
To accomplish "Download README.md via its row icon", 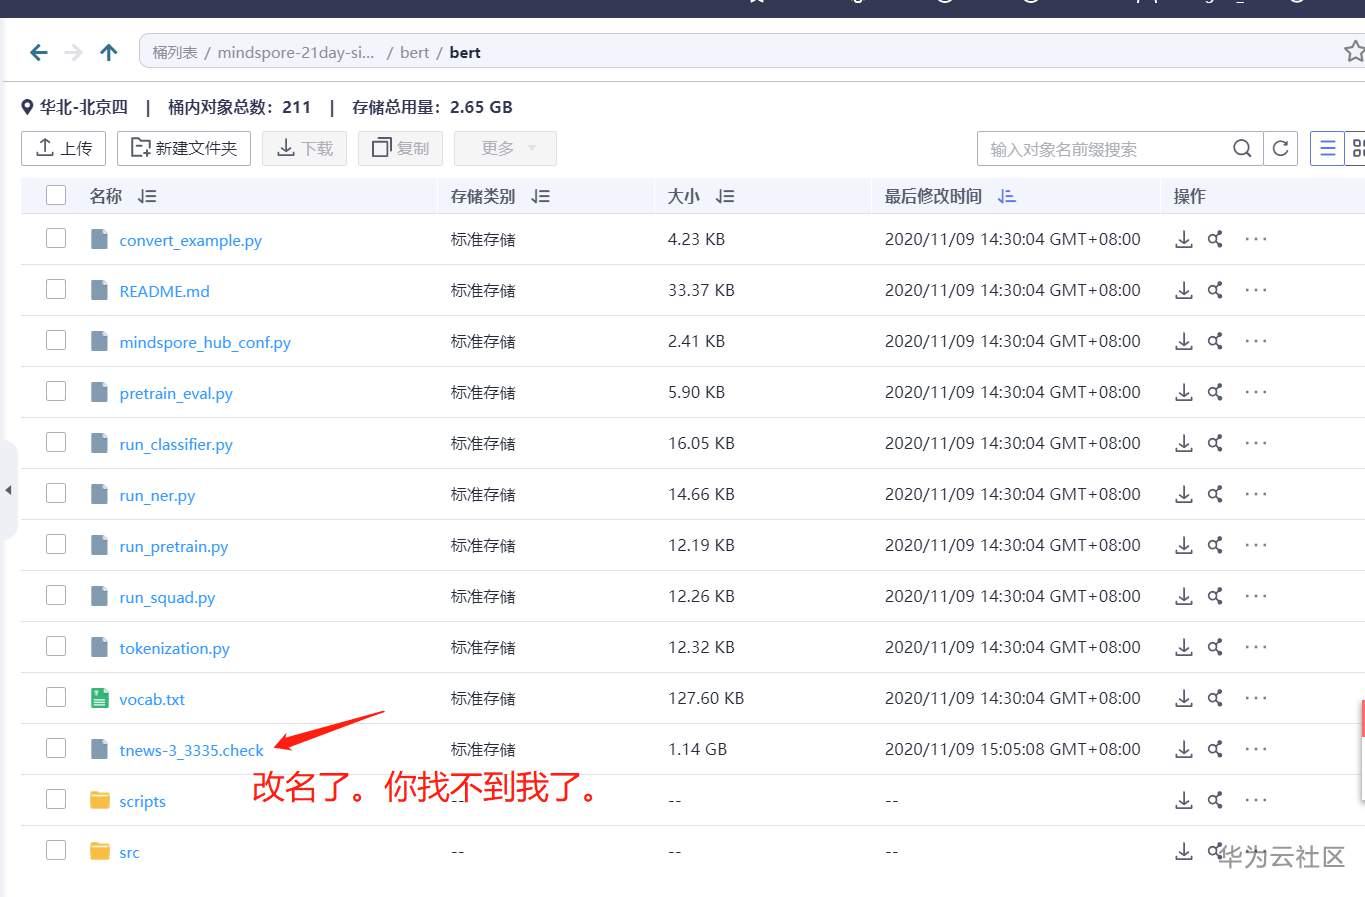I will [1184, 290].
